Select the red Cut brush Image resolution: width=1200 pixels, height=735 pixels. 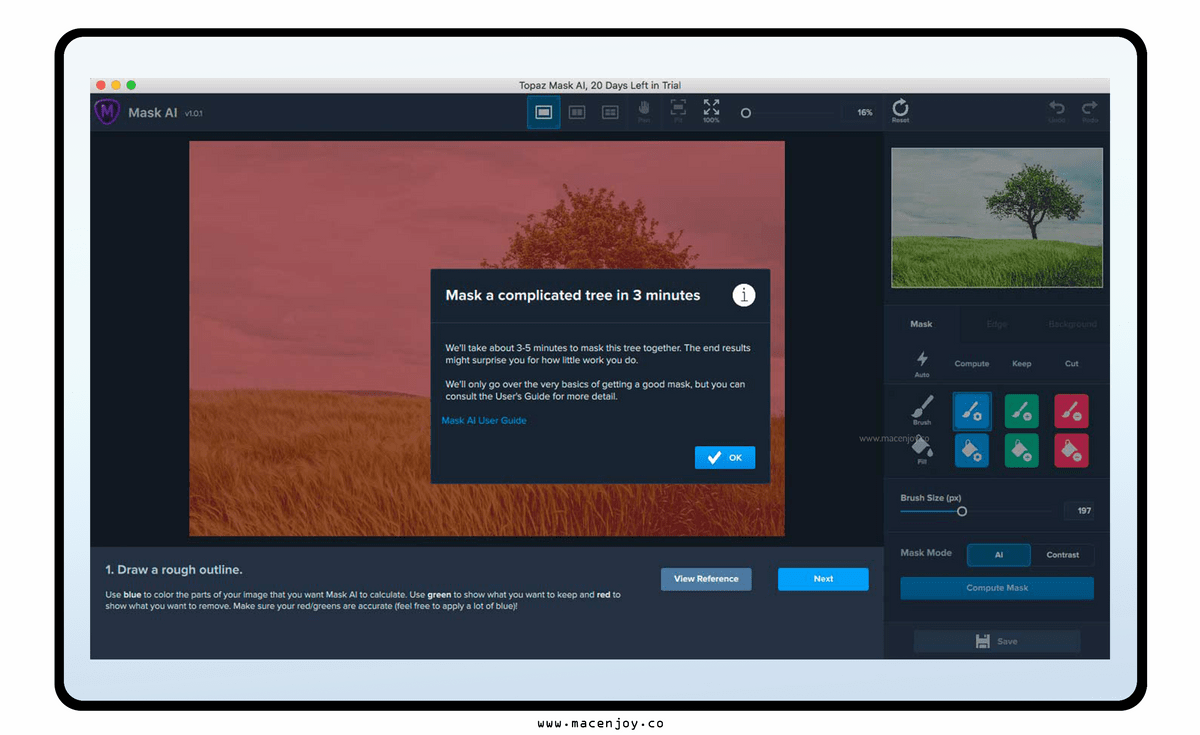[x=1072, y=410]
